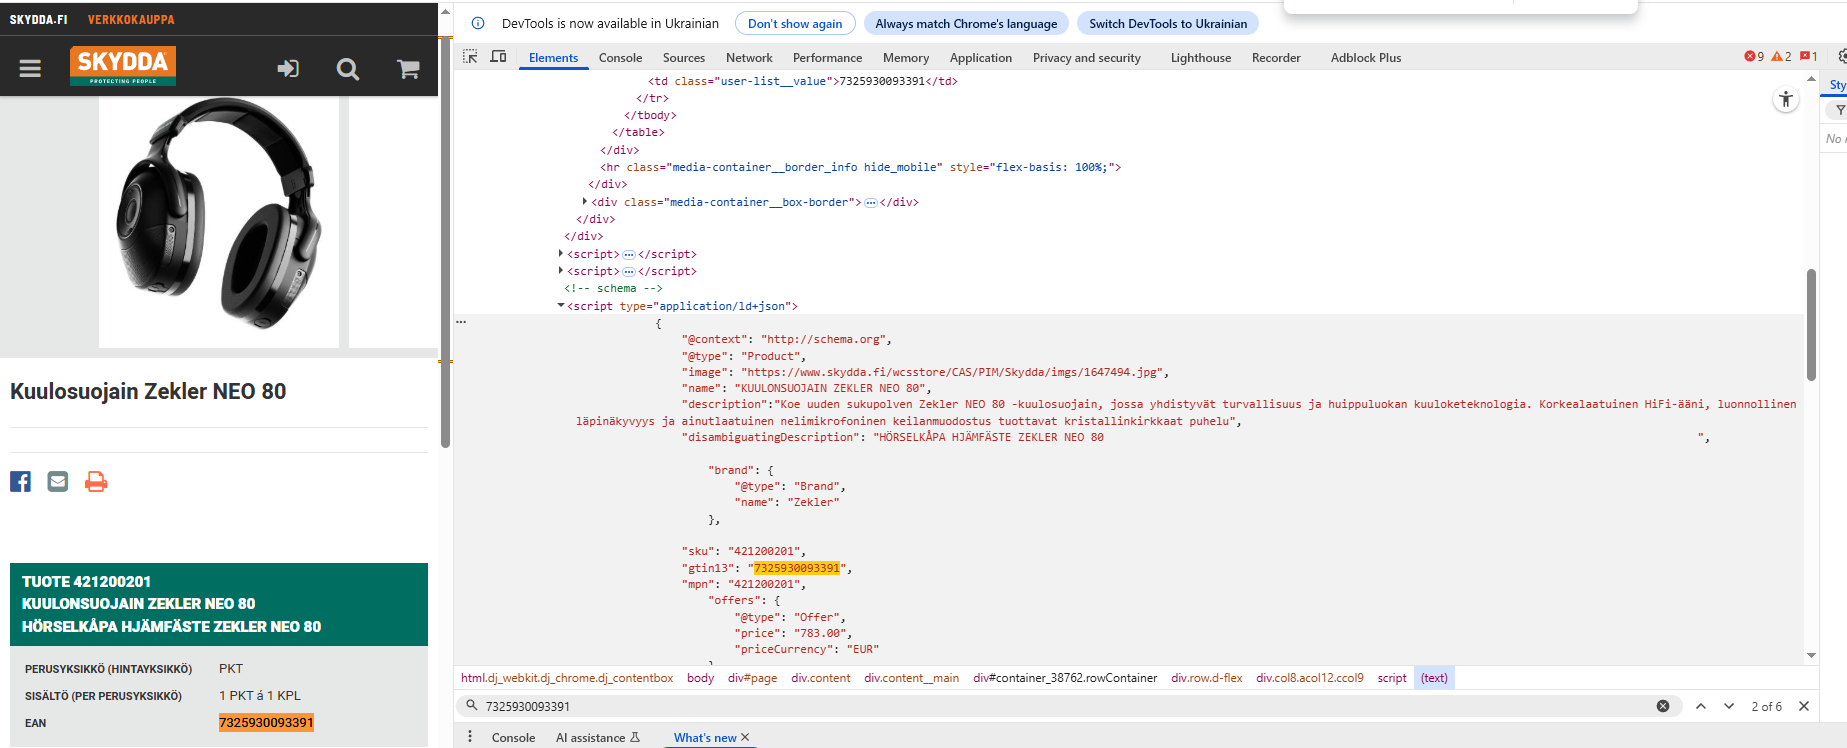Viewport: 1847px width, 748px height.
Task: Toggle the device toolbar icon
Action: click(498, 57)
